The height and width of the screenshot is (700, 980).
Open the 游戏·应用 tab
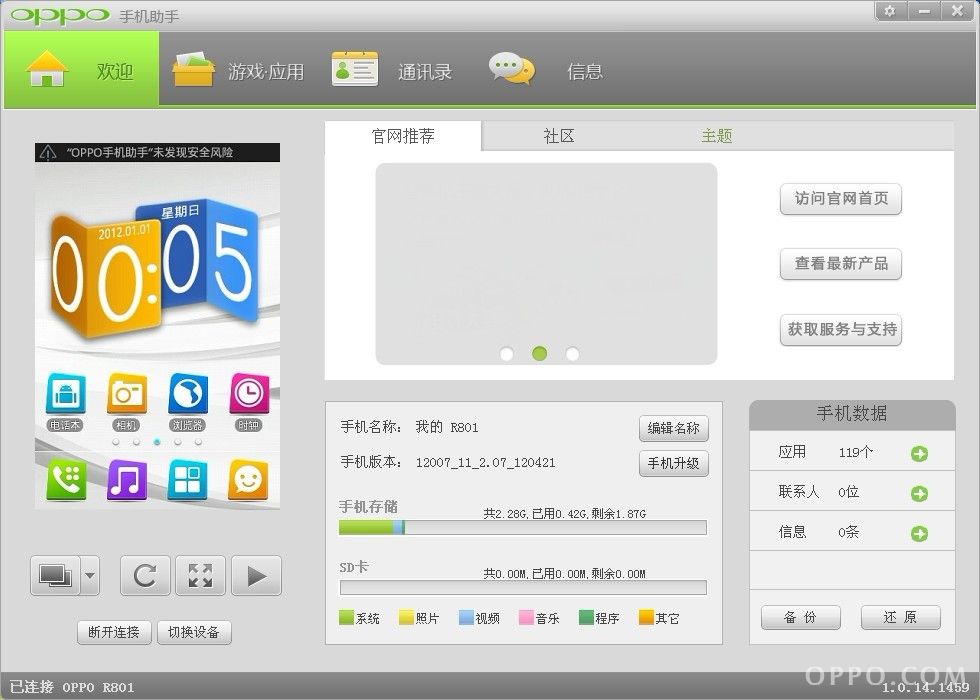239,71
